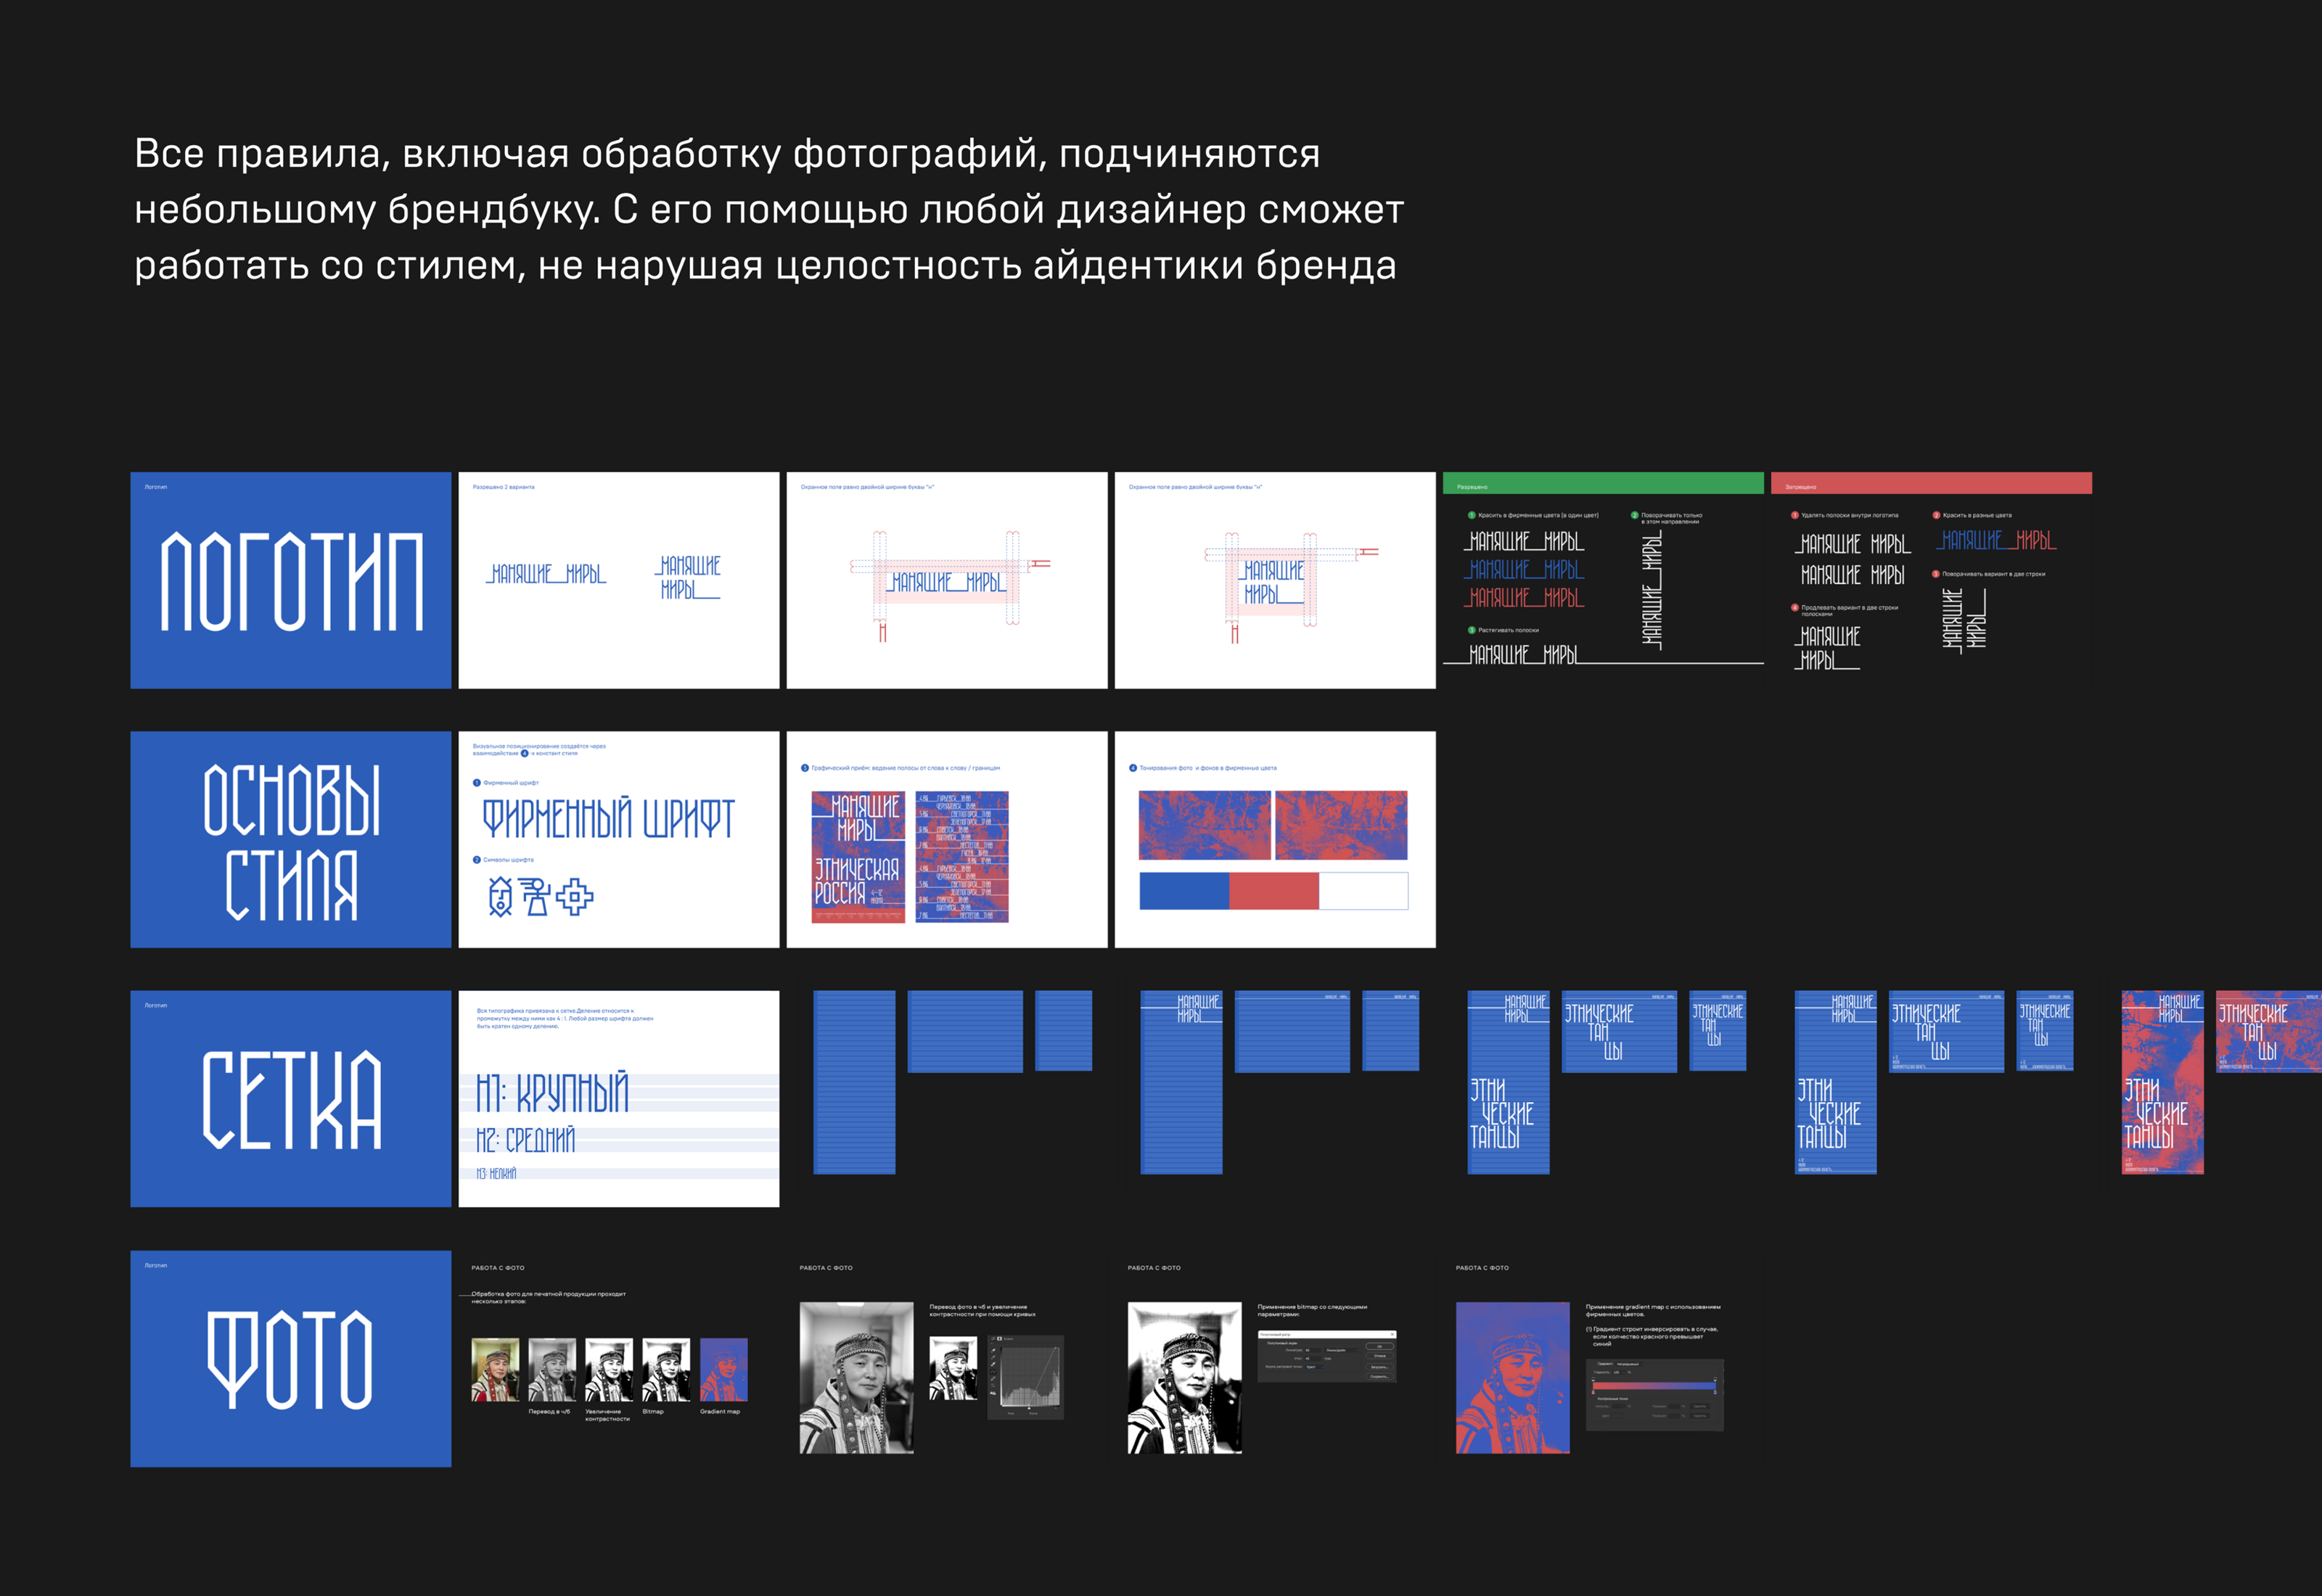2322x1596 pixels.
Task: Select the red brand color swatch
Action: 1273,891
